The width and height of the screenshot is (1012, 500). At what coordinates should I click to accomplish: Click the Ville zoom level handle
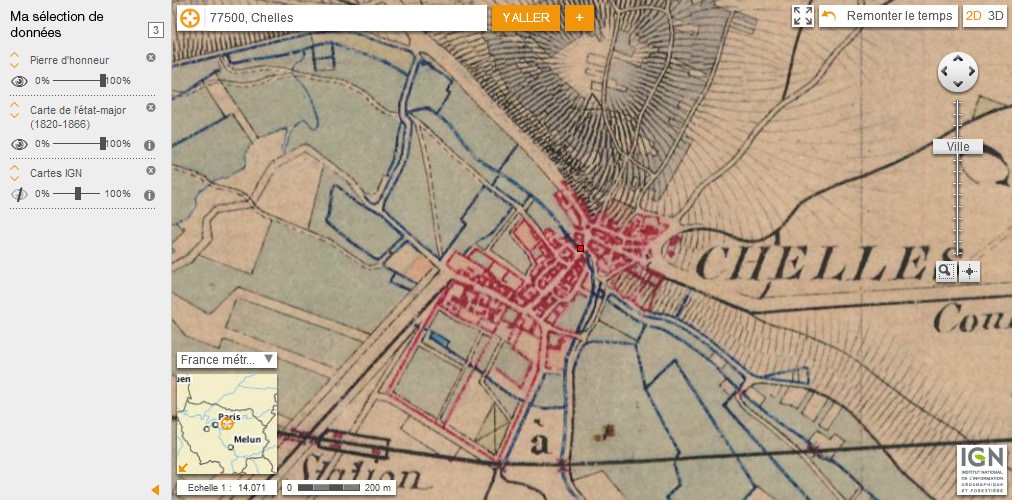[x=958, y=147]
